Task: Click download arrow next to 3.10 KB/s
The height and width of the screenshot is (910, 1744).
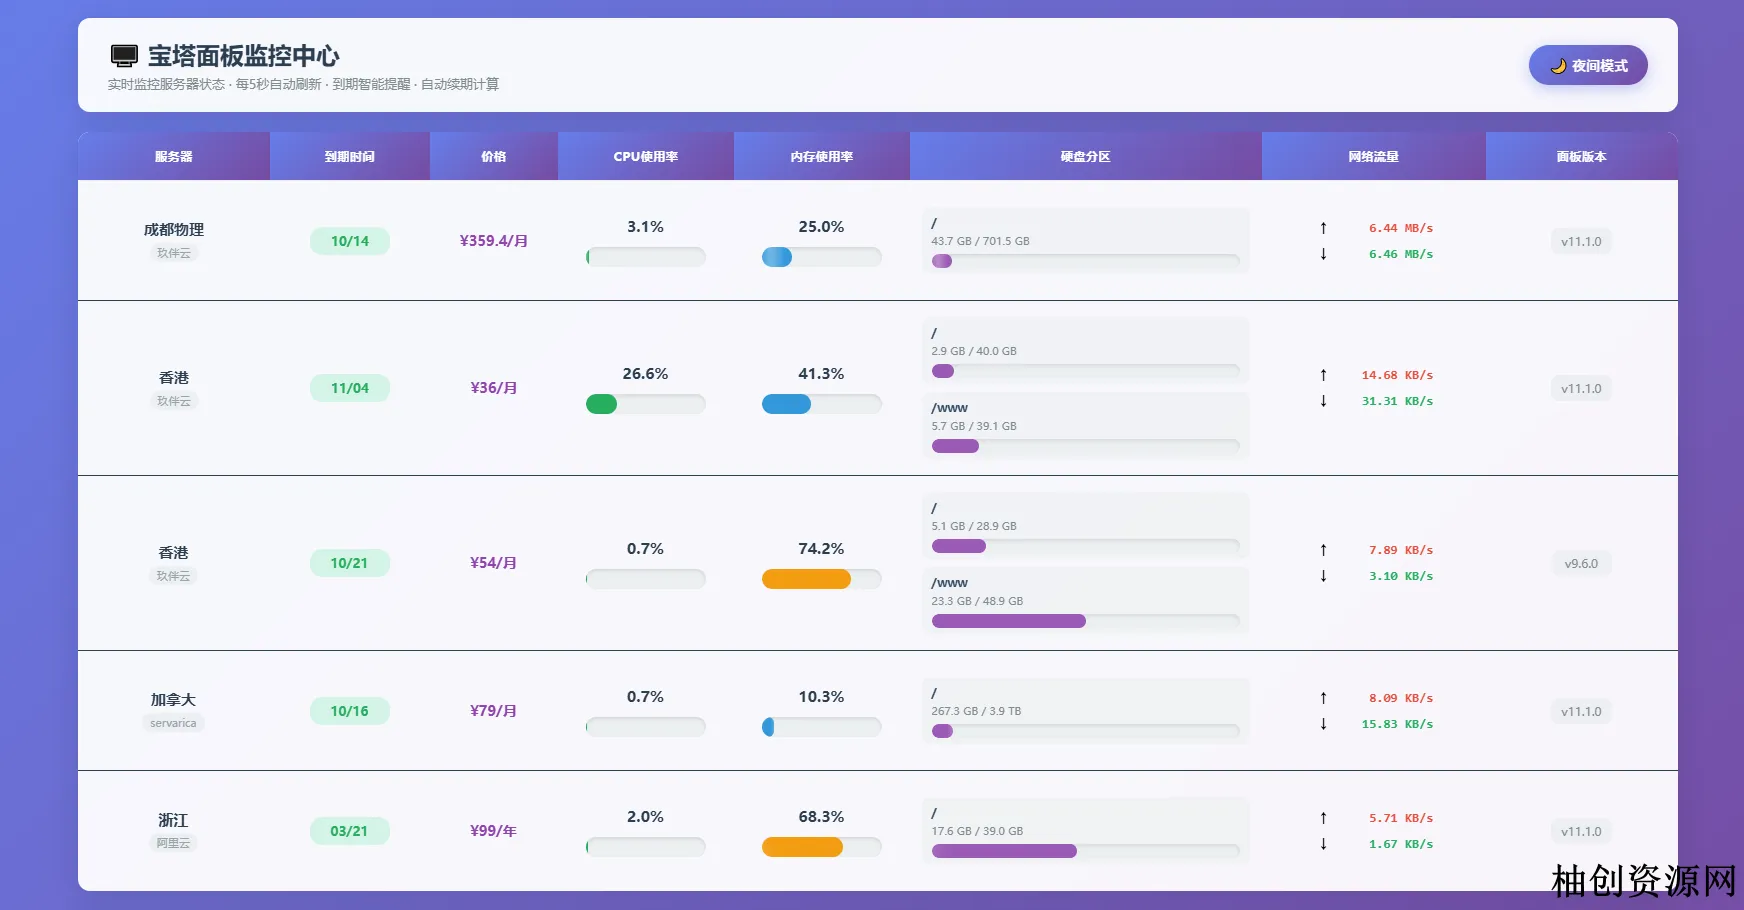Action: tap(1323, 576)
